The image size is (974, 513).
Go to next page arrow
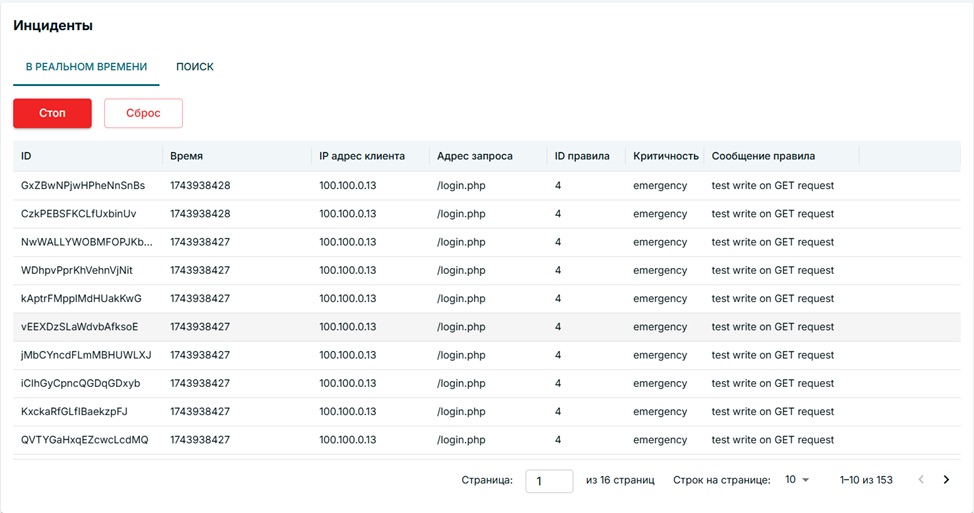tap(946, 480)
